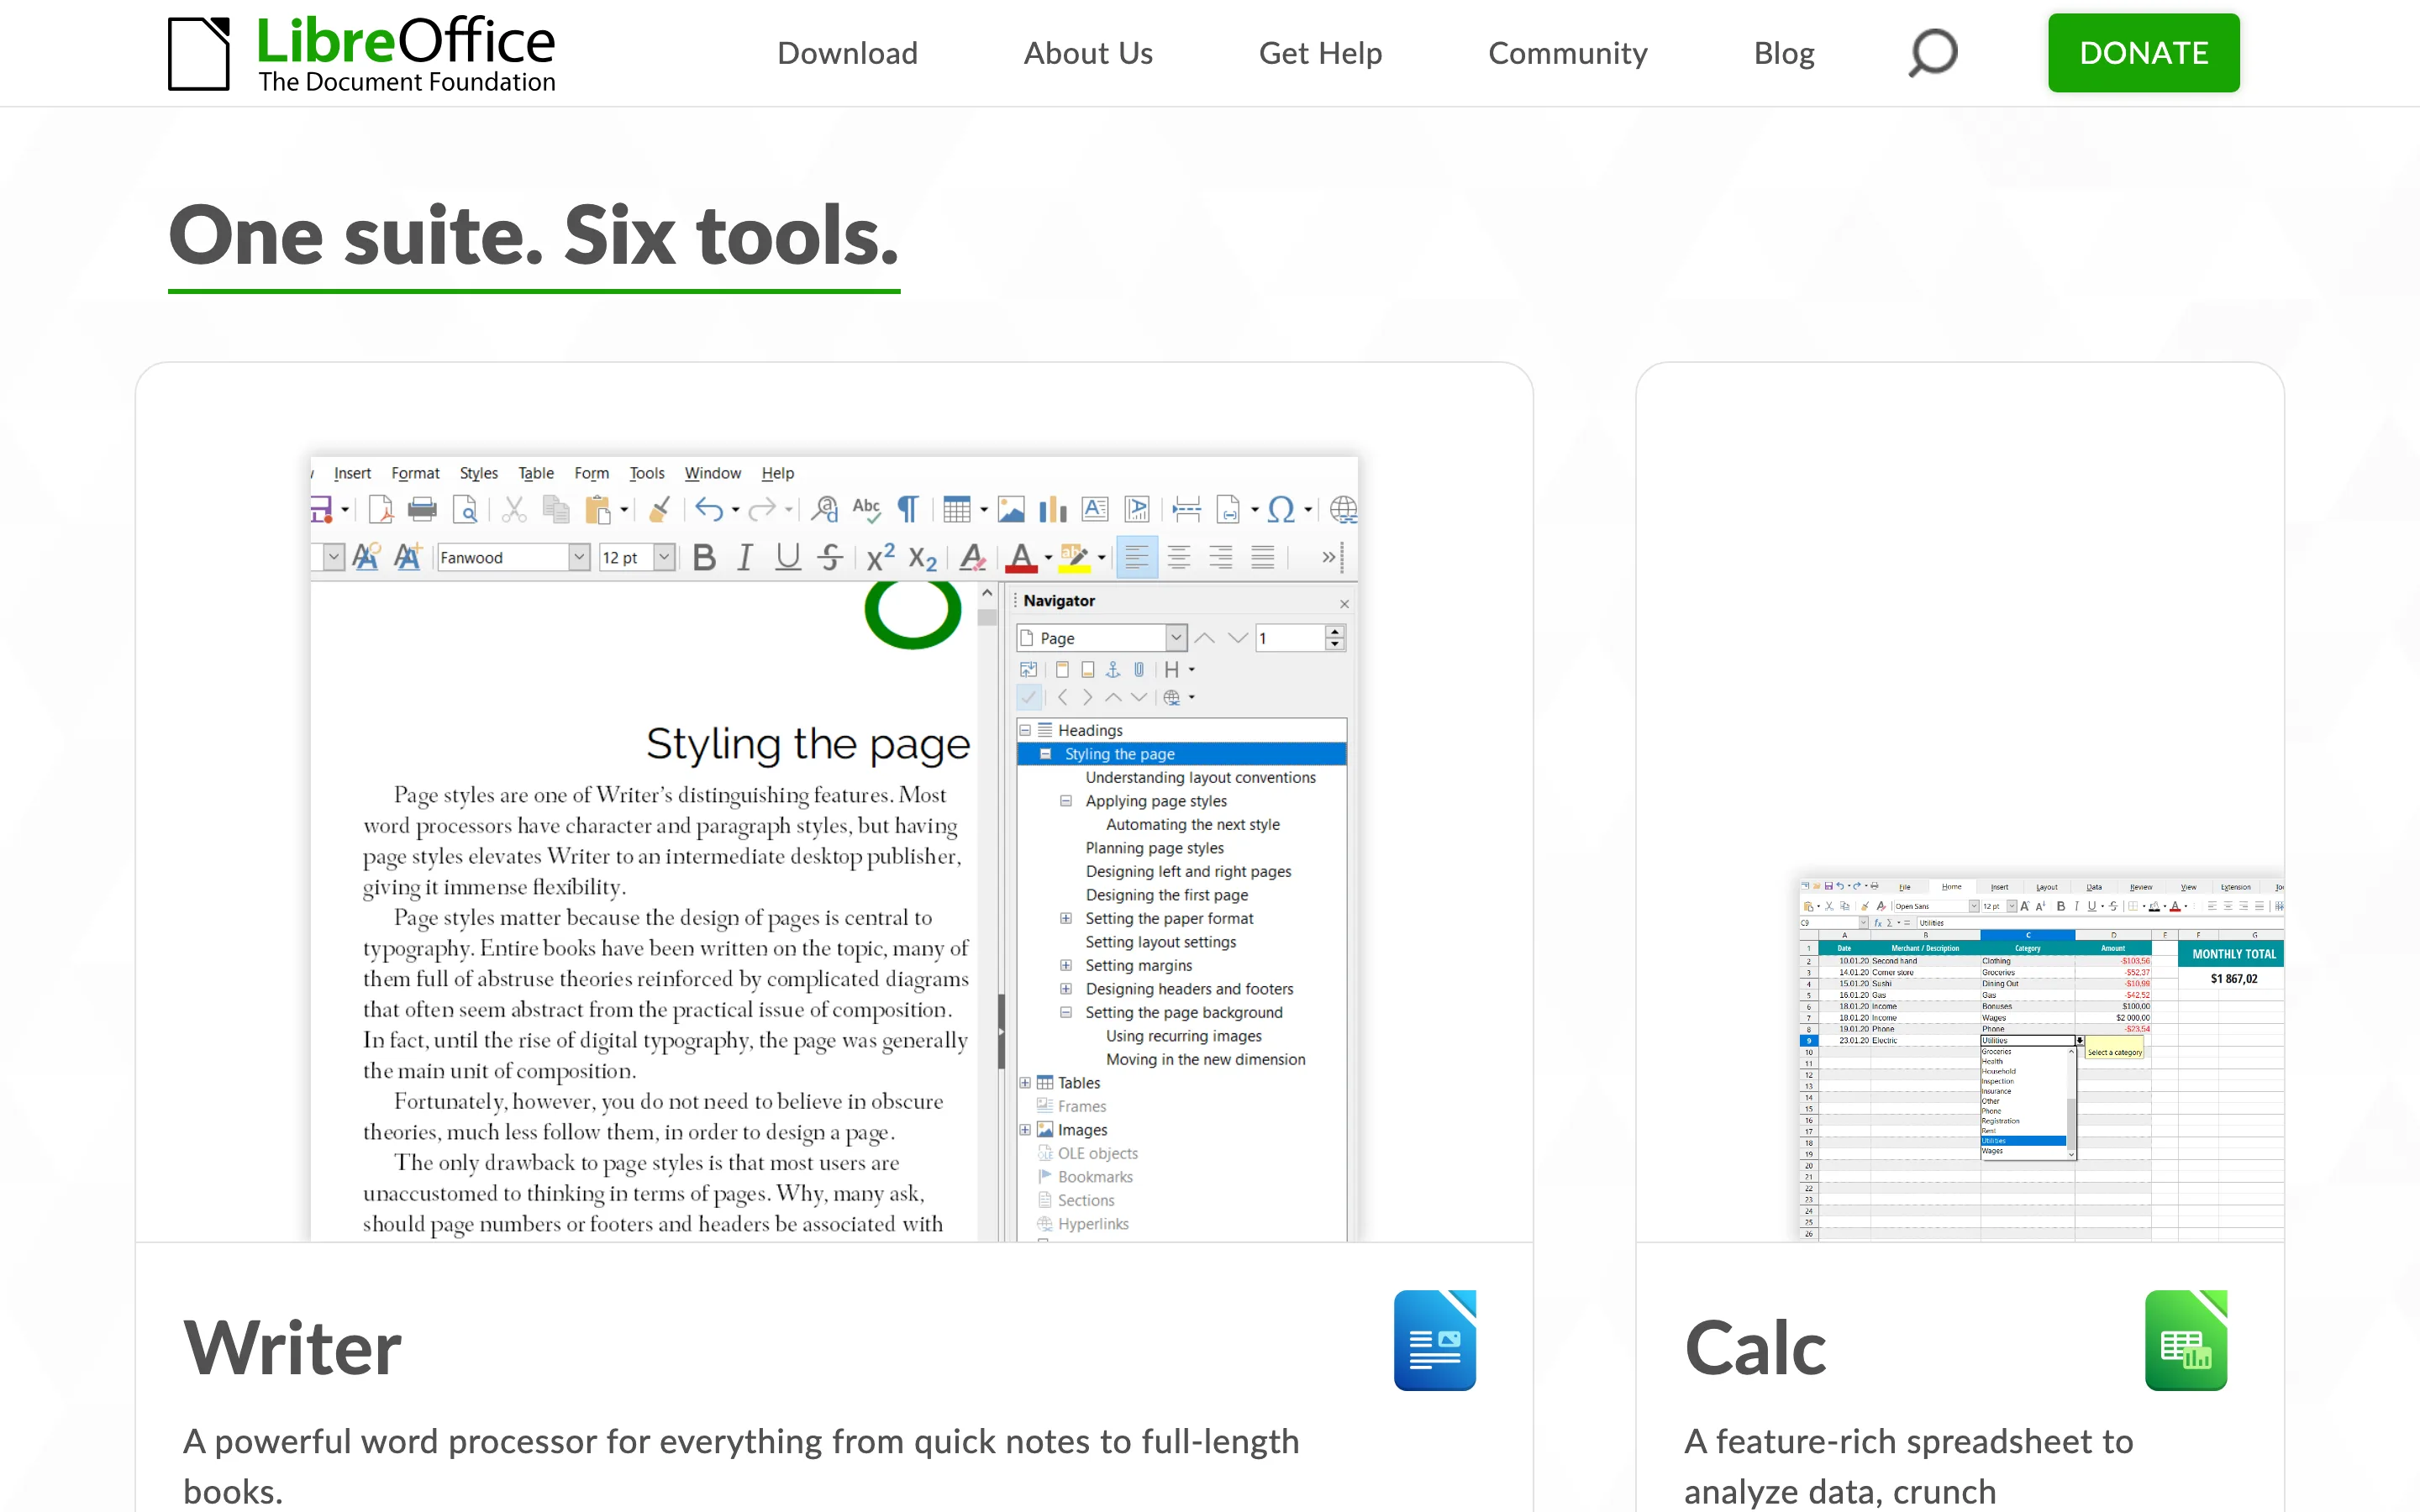
Task: Open the Table menu in Writer
Action: coord(536,474)
